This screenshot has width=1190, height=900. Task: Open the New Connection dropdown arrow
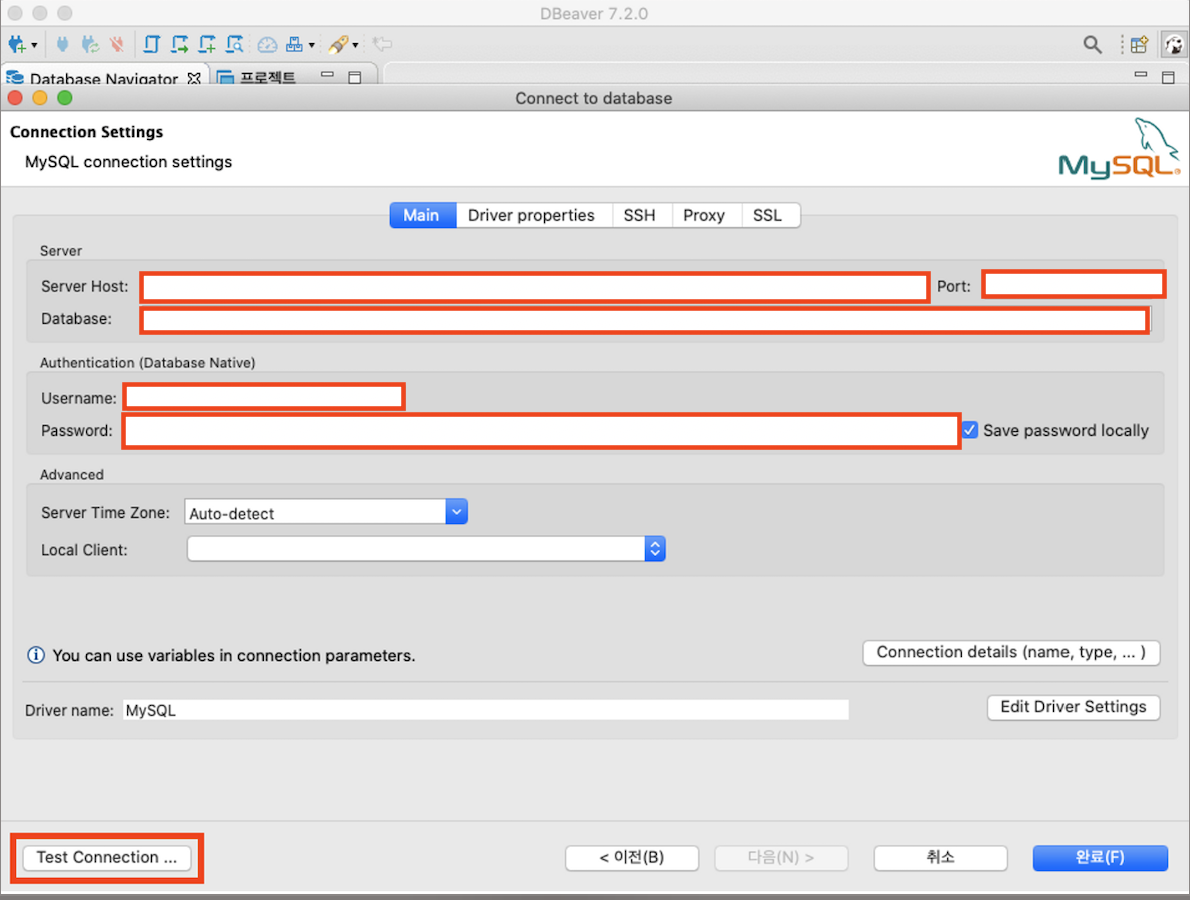pyautogui.click(x=34, y=46)
